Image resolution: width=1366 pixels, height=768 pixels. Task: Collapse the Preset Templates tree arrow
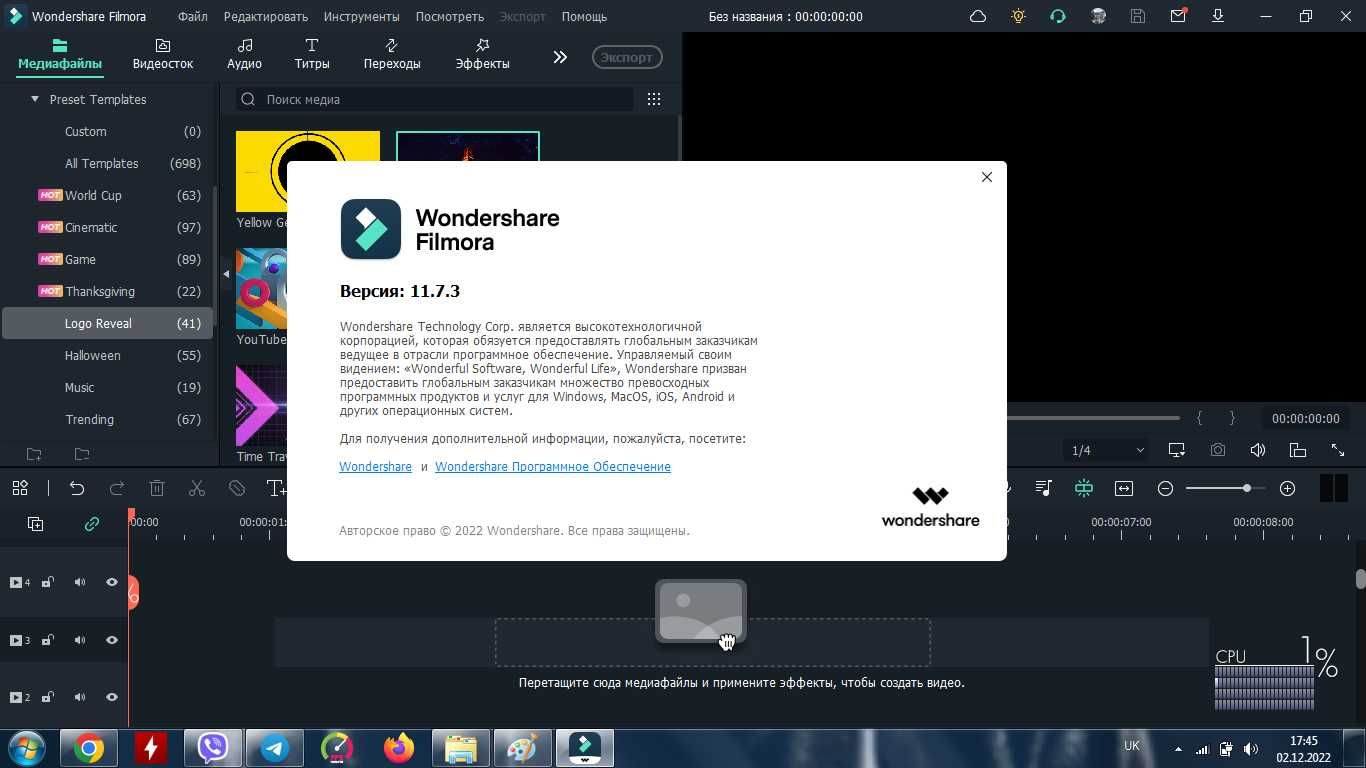[x=35, y=99]
